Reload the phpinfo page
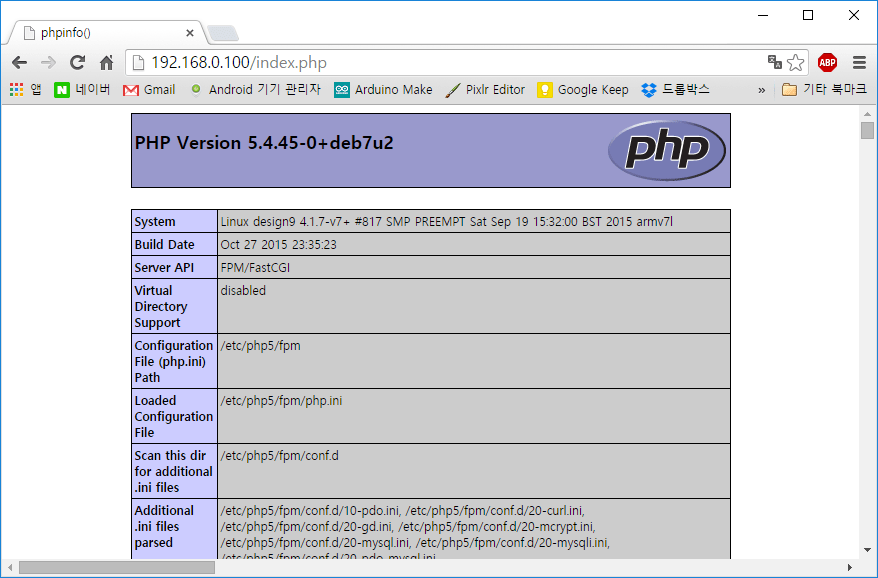Viewport: 878px width, 578px height. coord(77,62)
